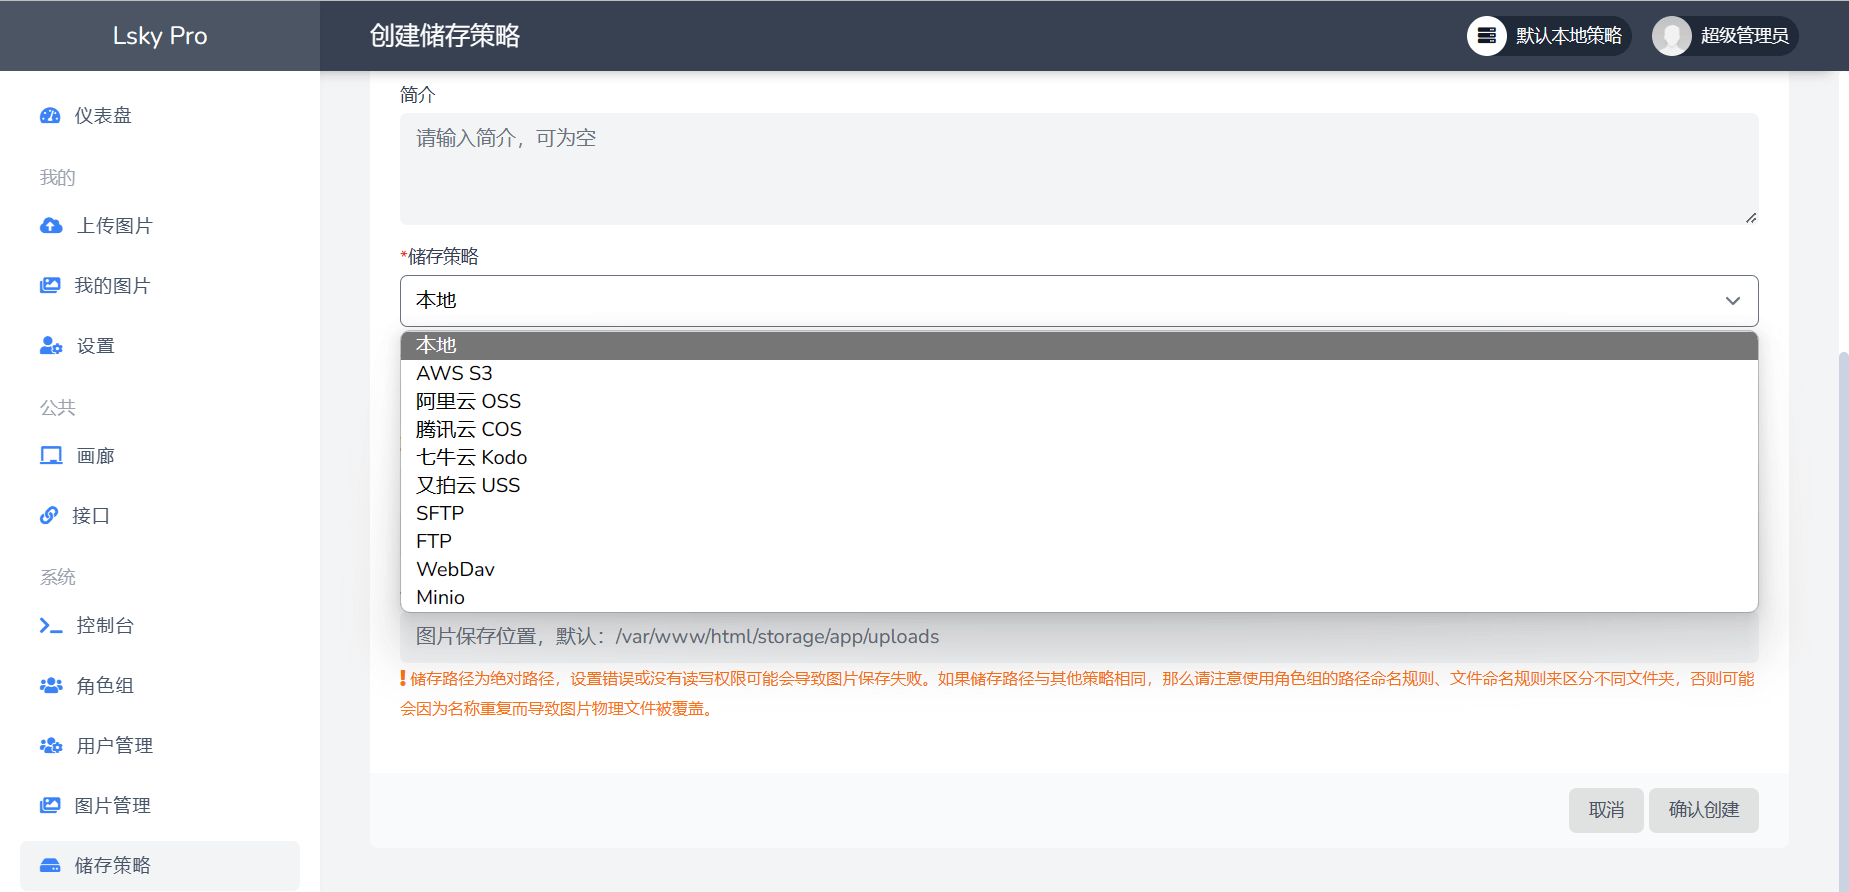Select AWS S3 from strategy list
The height and width of the screenshot is (892, 1849).
tap(454, 373)
